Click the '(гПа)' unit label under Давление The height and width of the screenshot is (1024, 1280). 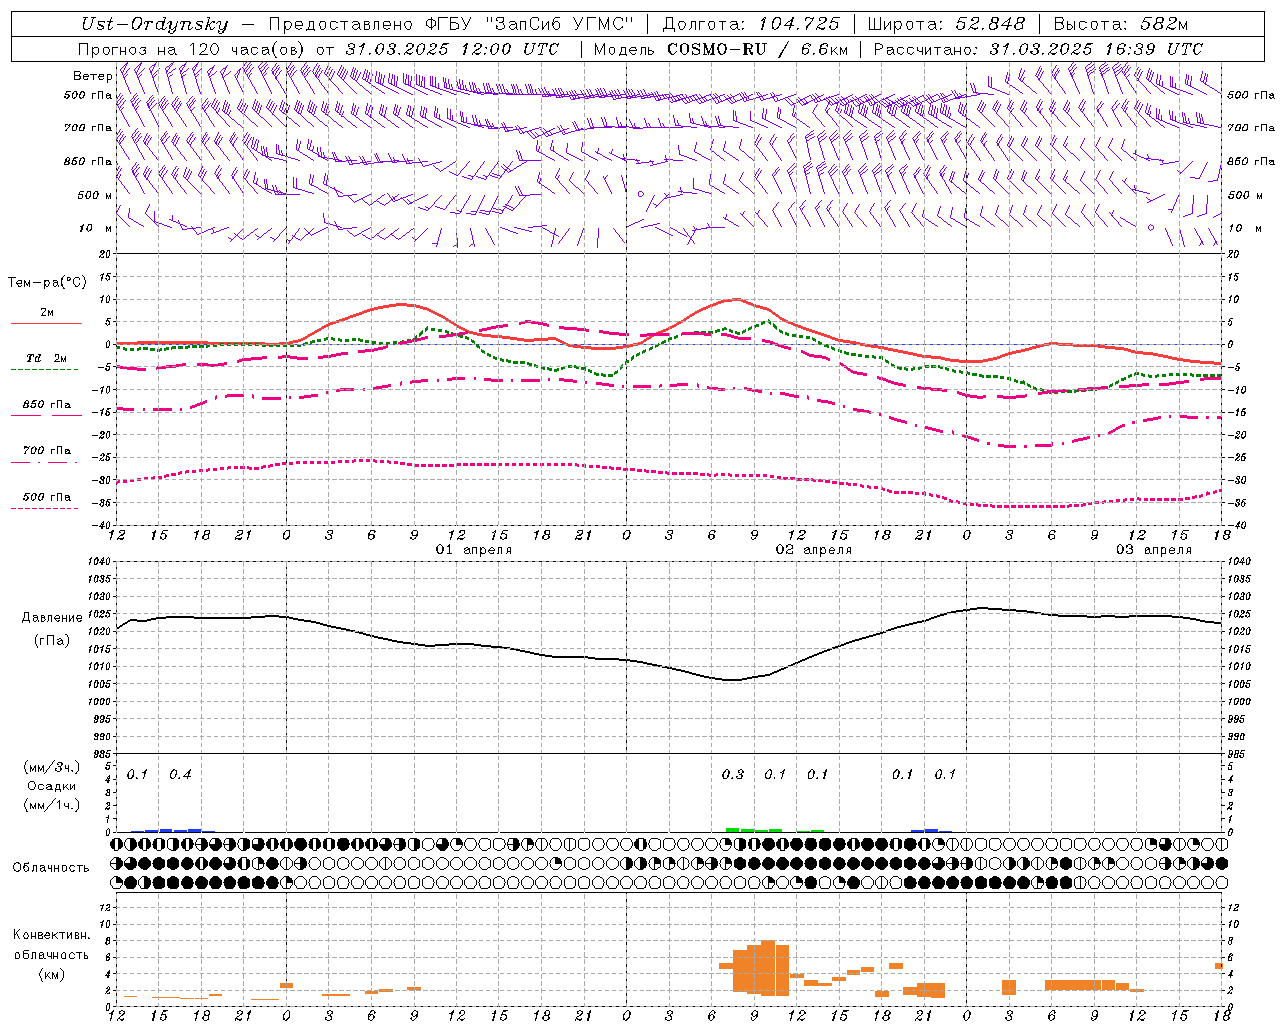pyautogui.click(x=52, y=641)
